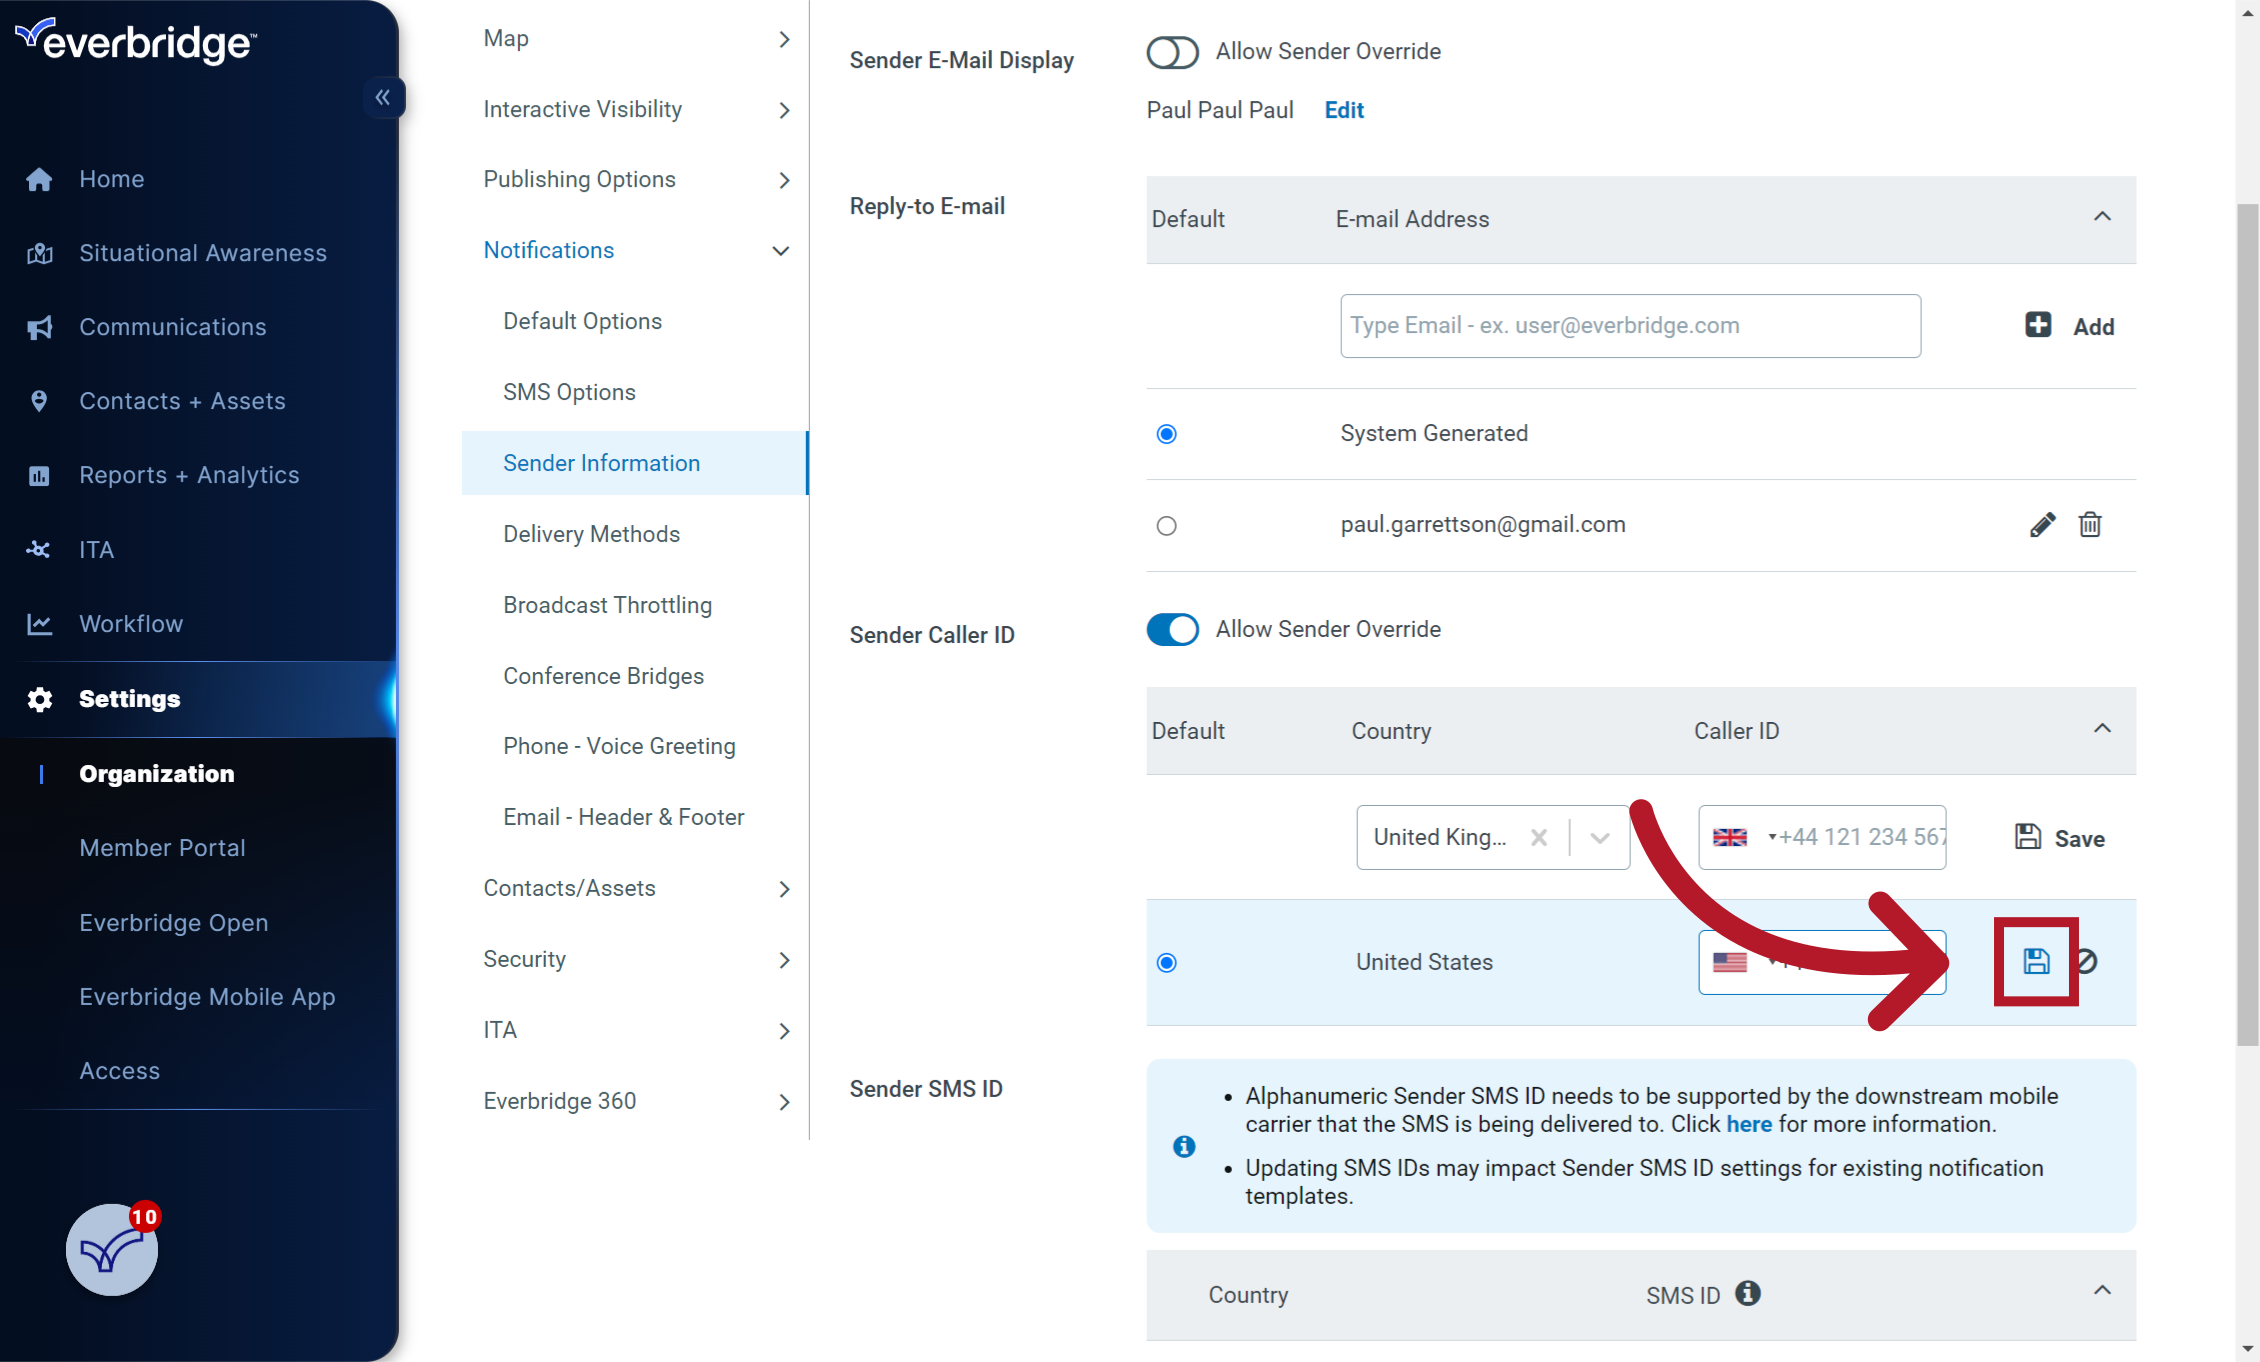Screen dimensions: 2260x1362
Task: Open Default Options submenu item
Action: pyautogui.click(x=583, y=322)
